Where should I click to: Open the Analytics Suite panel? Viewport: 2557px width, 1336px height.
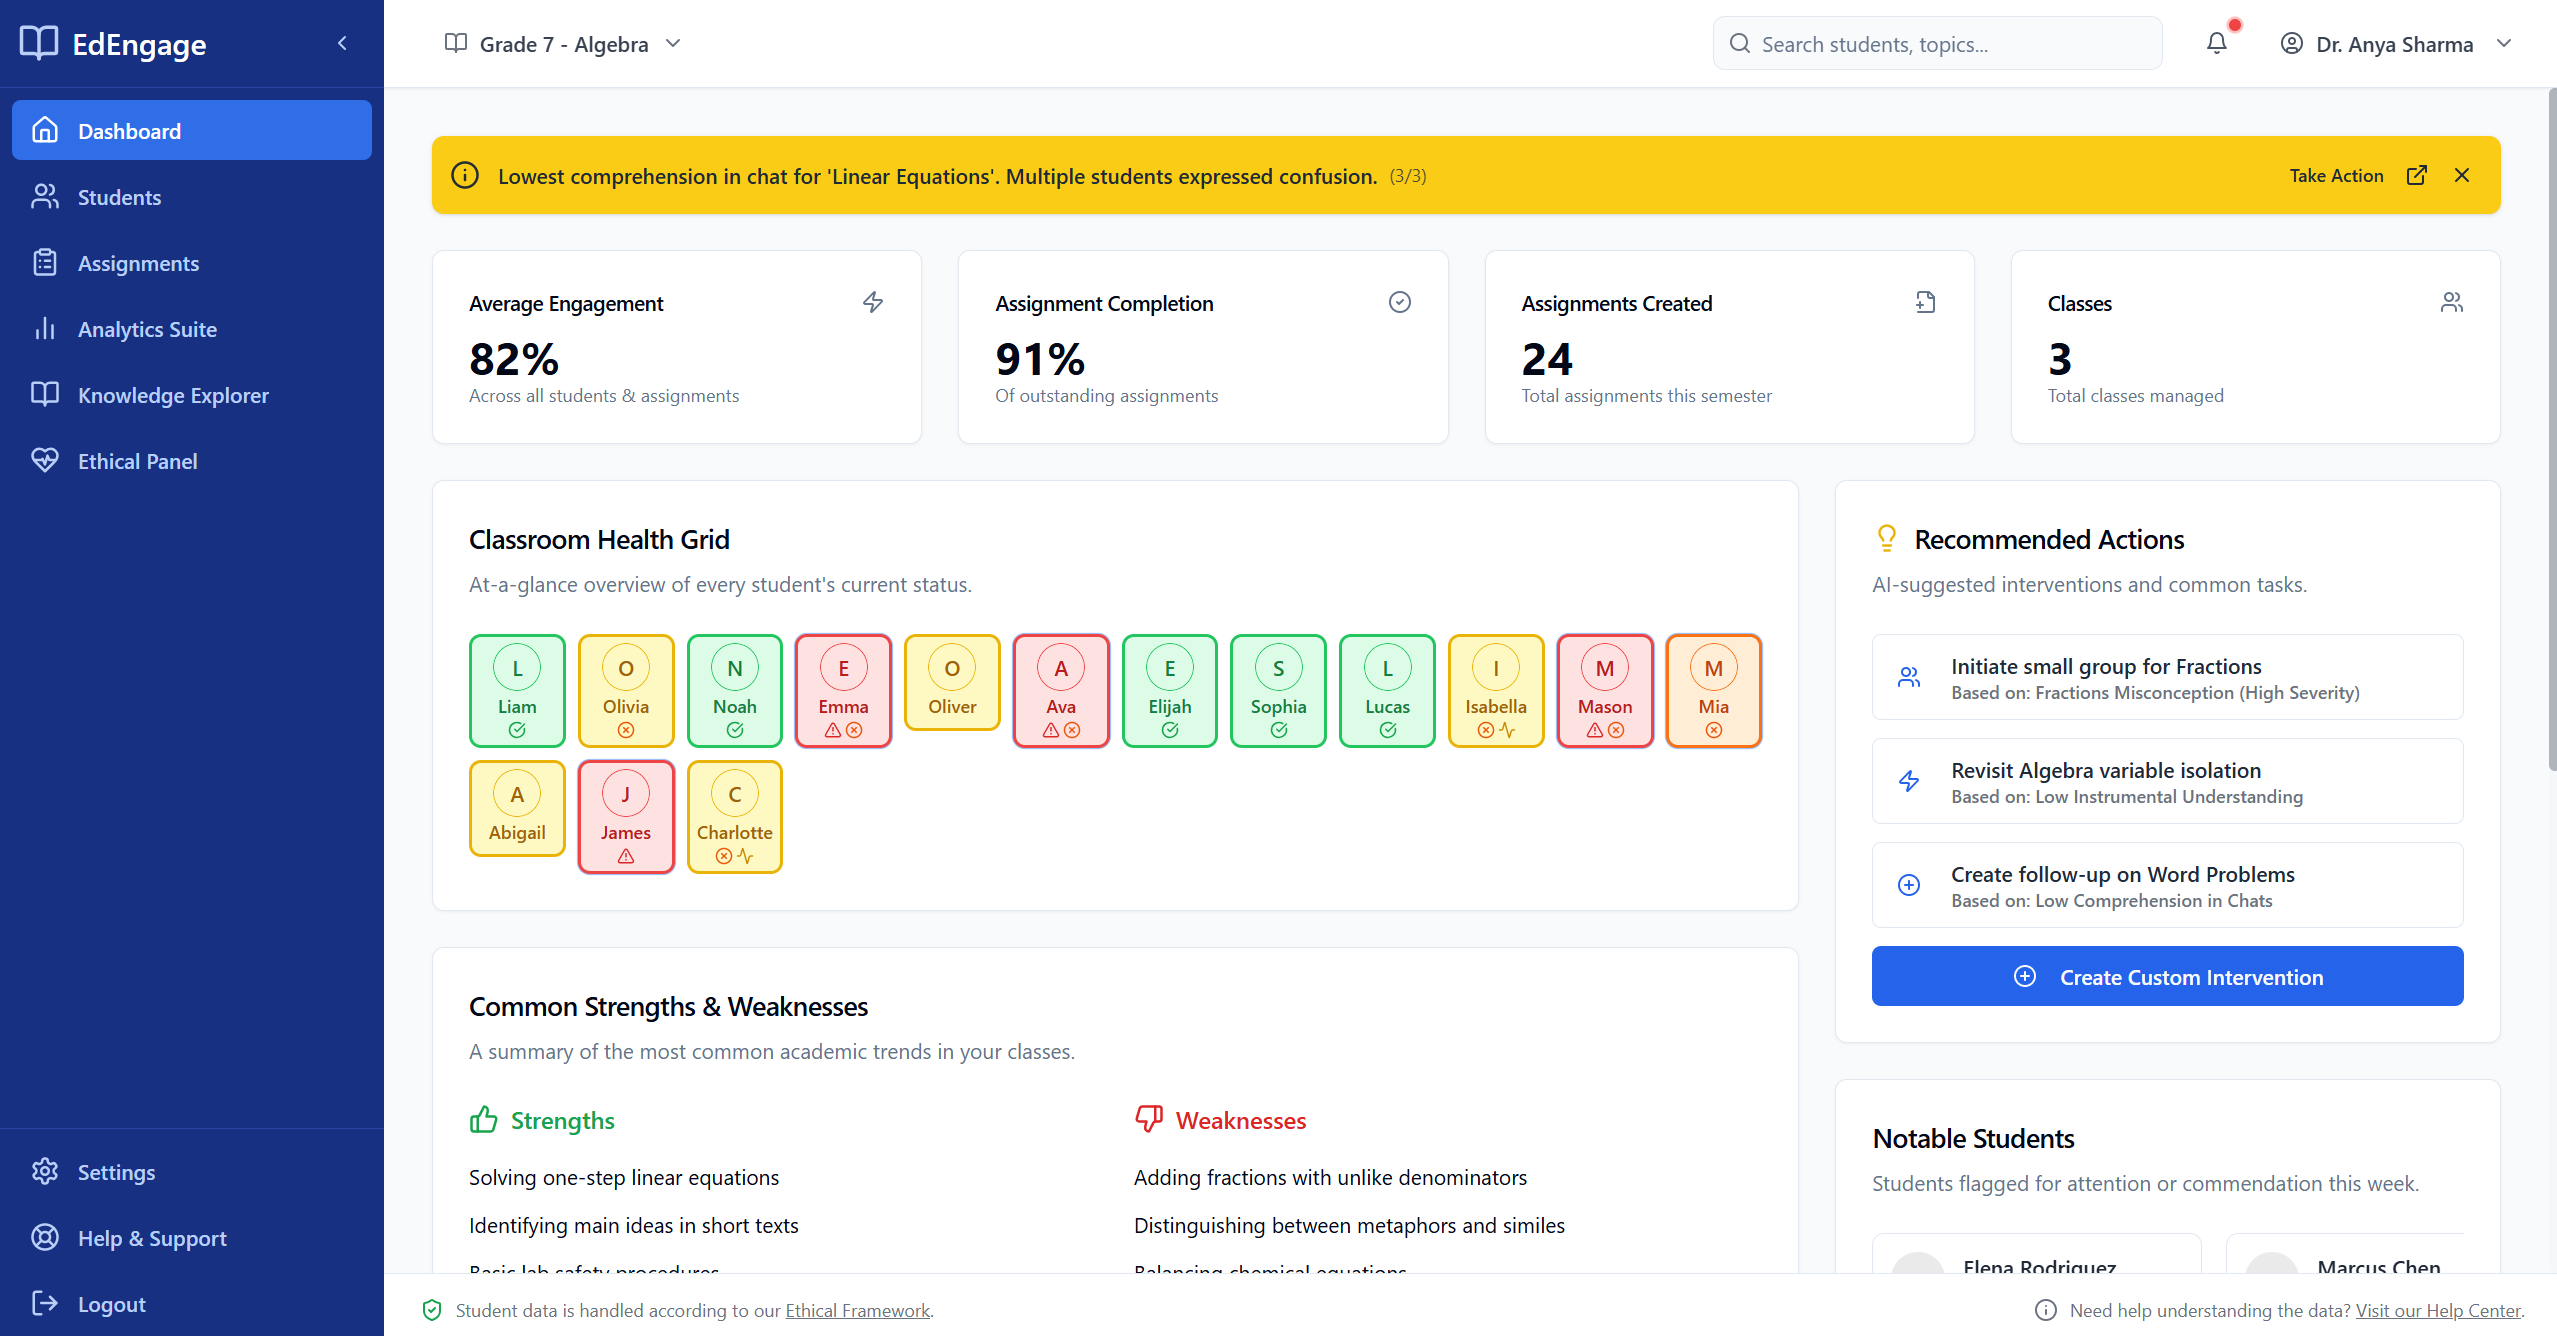coord(147,328)
